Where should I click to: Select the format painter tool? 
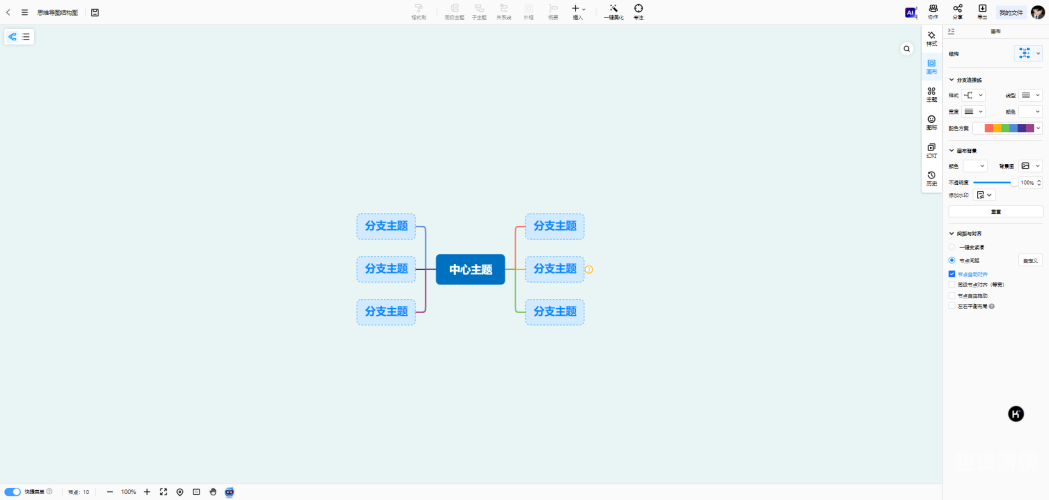pos(418,12)
